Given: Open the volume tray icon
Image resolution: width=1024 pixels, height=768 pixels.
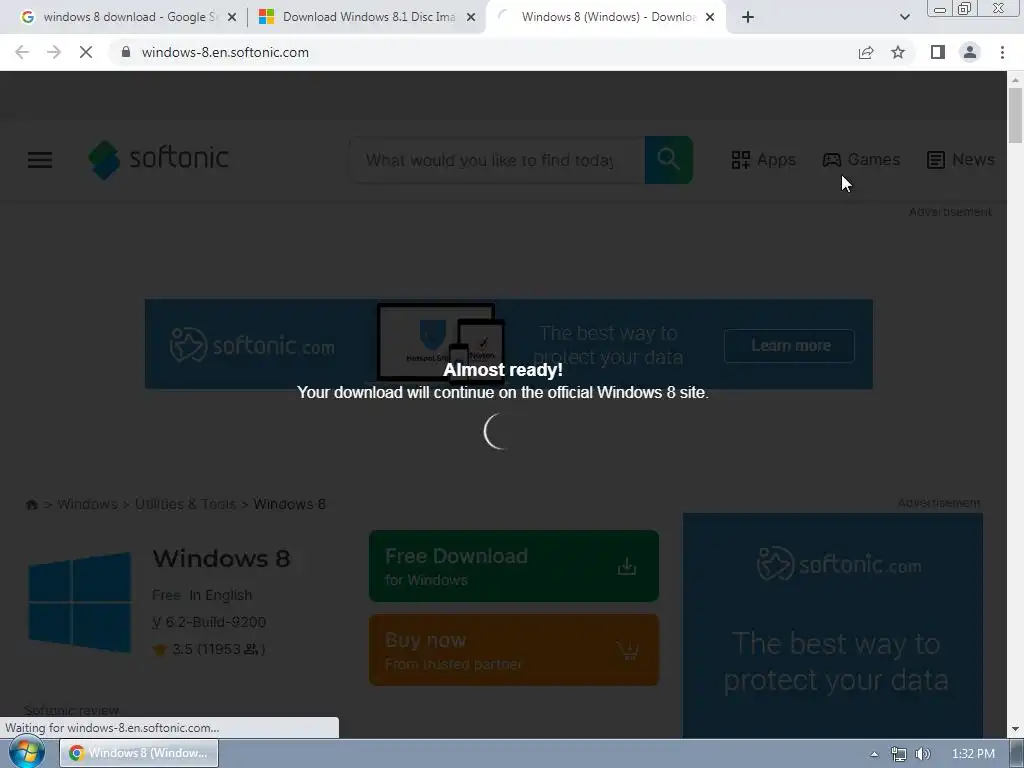Looking at the screenshot, I should point(923,754).
